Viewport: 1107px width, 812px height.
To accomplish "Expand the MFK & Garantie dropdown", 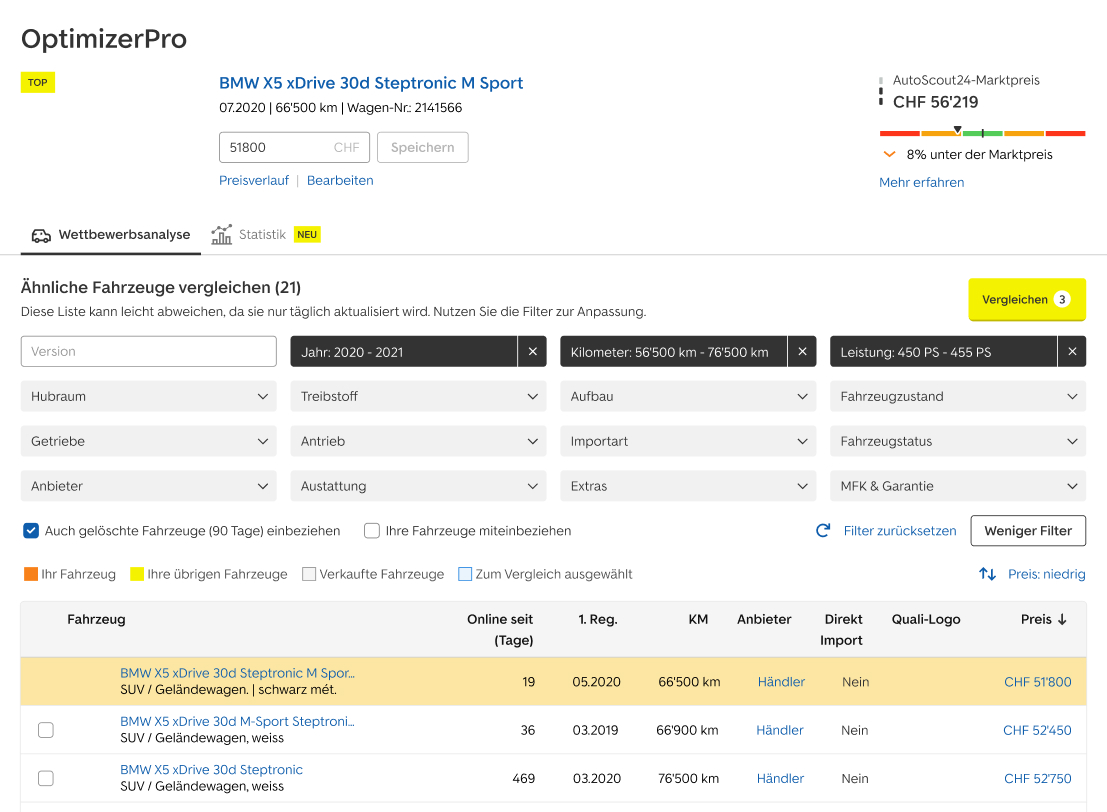I will click(958, 486).
